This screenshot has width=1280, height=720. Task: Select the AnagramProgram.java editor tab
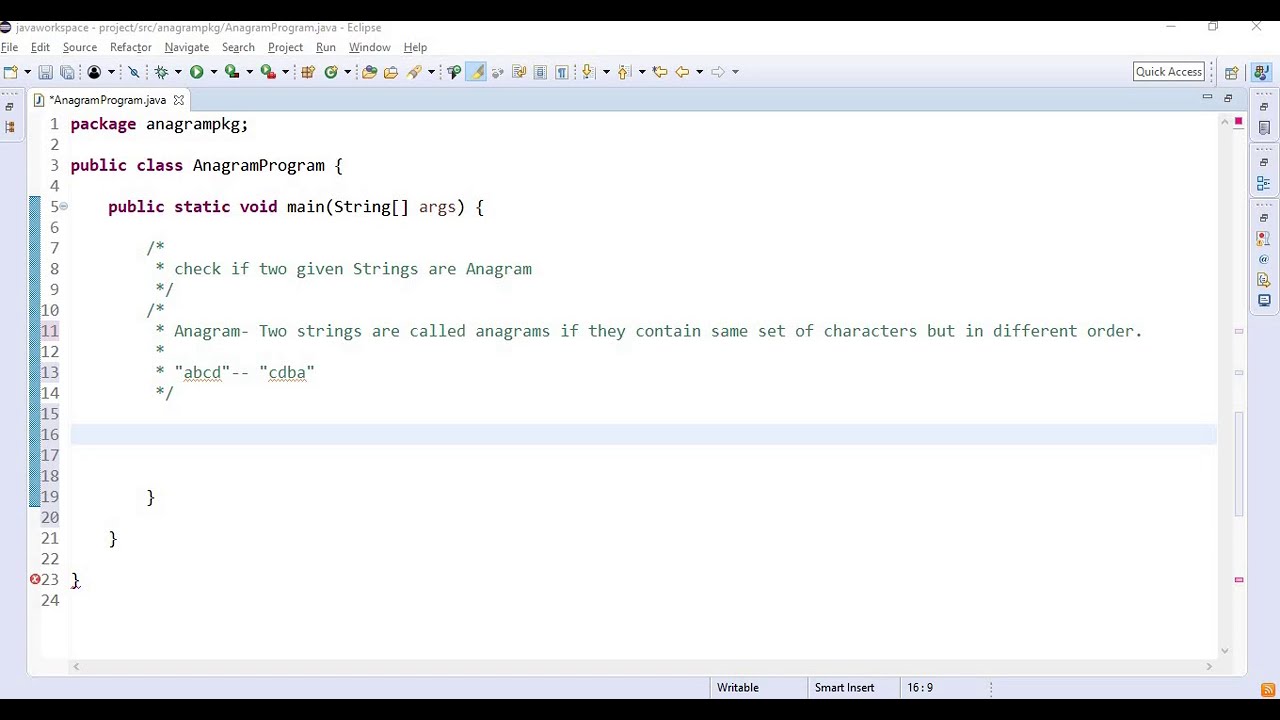tap(107, 100)
